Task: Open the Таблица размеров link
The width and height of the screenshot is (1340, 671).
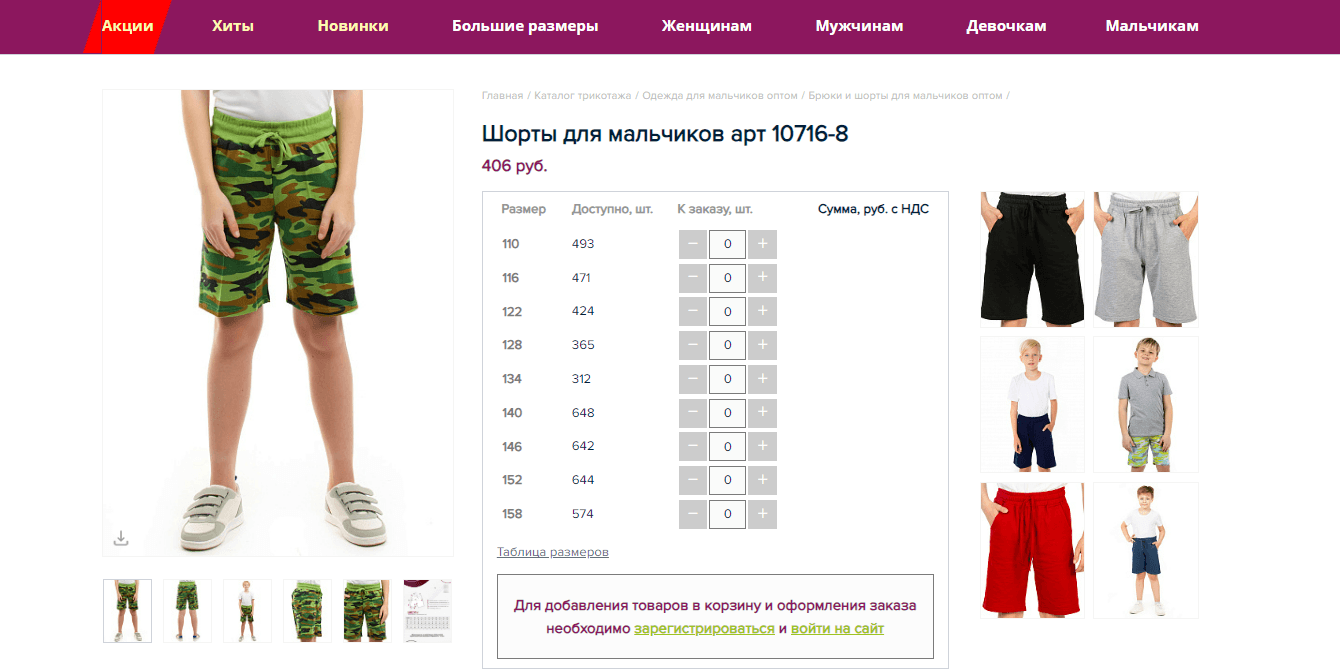Action: point(553,552)
